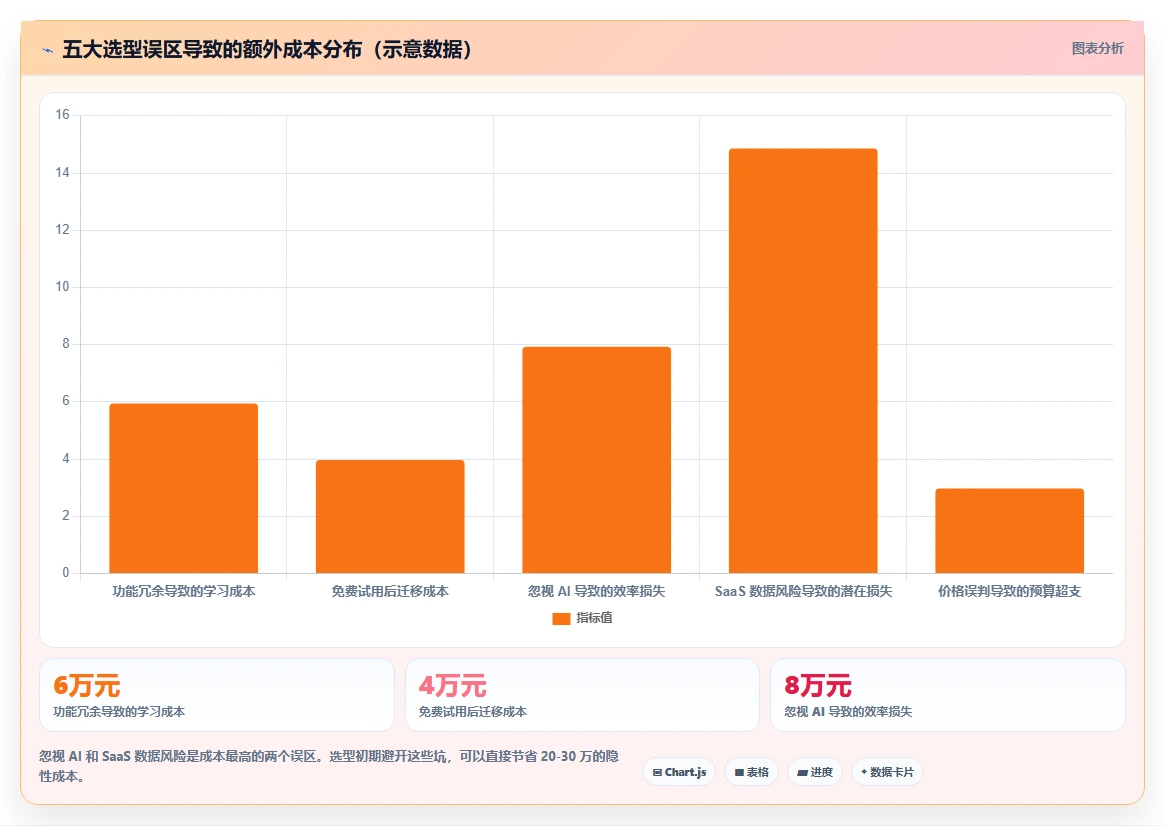This screenshot has width=1165, height=826.
Task: Select the 进度 tag
Action: pos(814,772)
